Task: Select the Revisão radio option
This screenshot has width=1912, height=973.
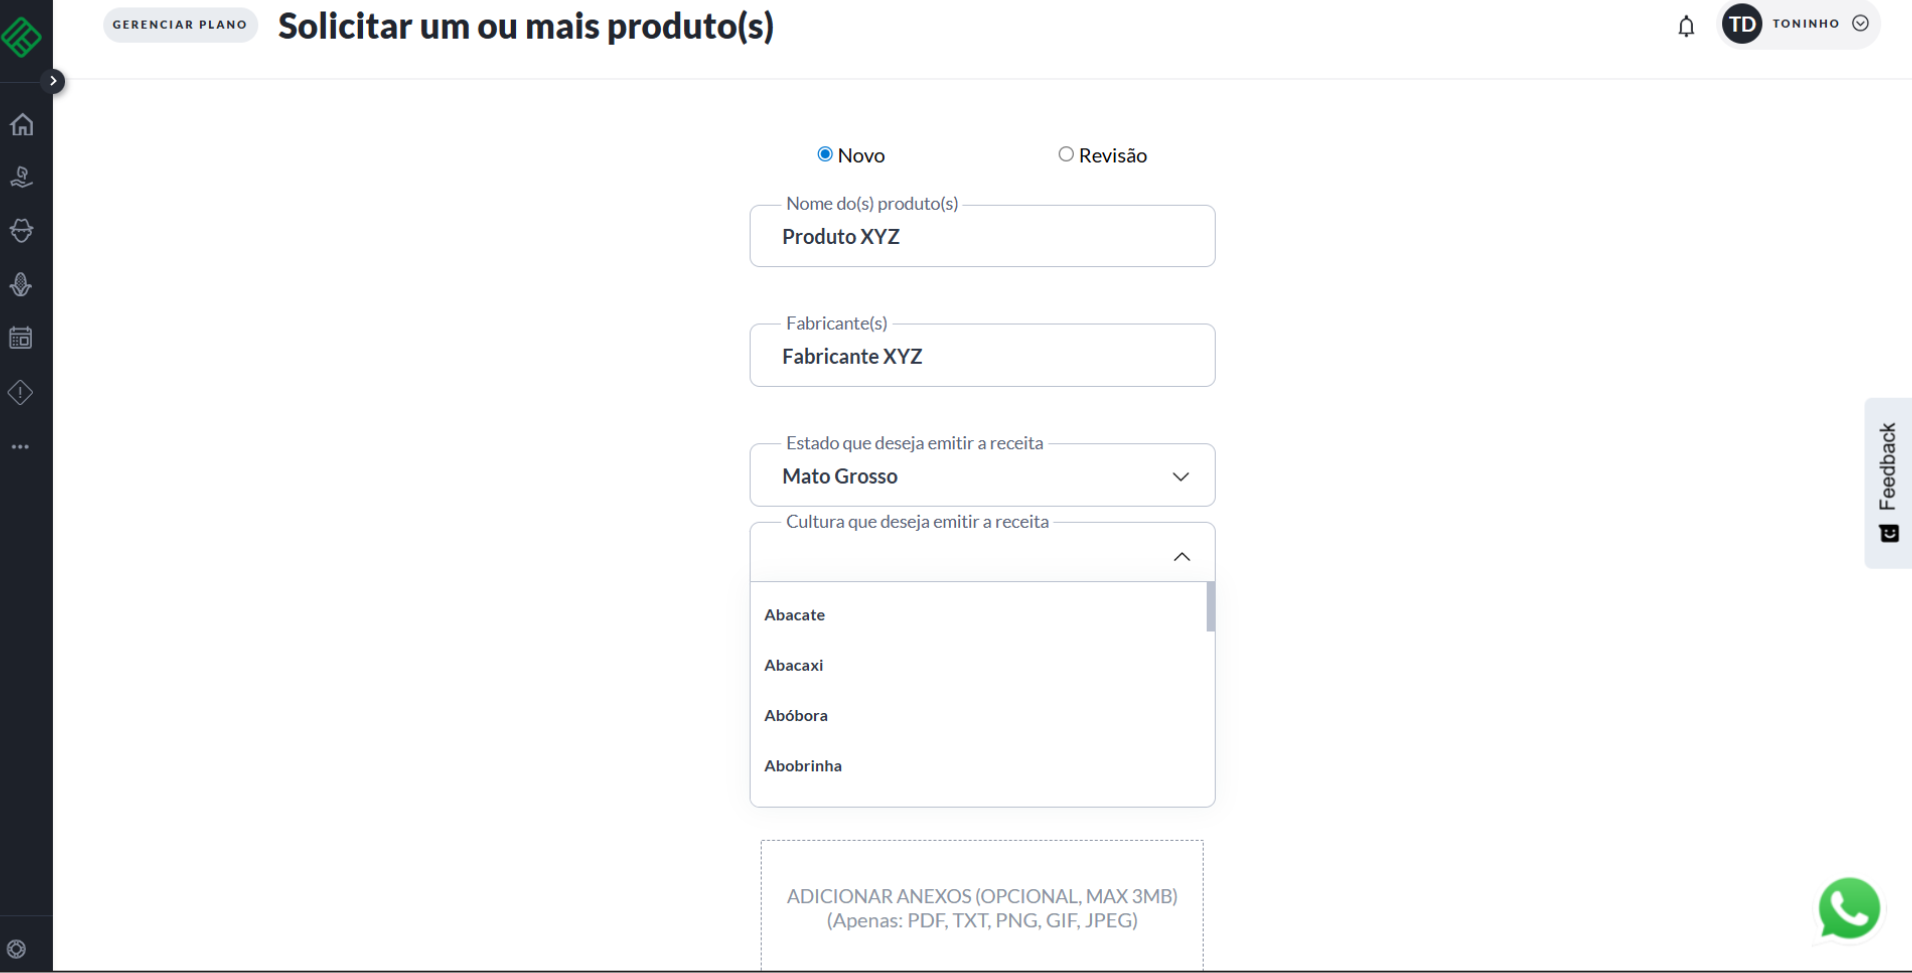Action: tap(1066, 154)
